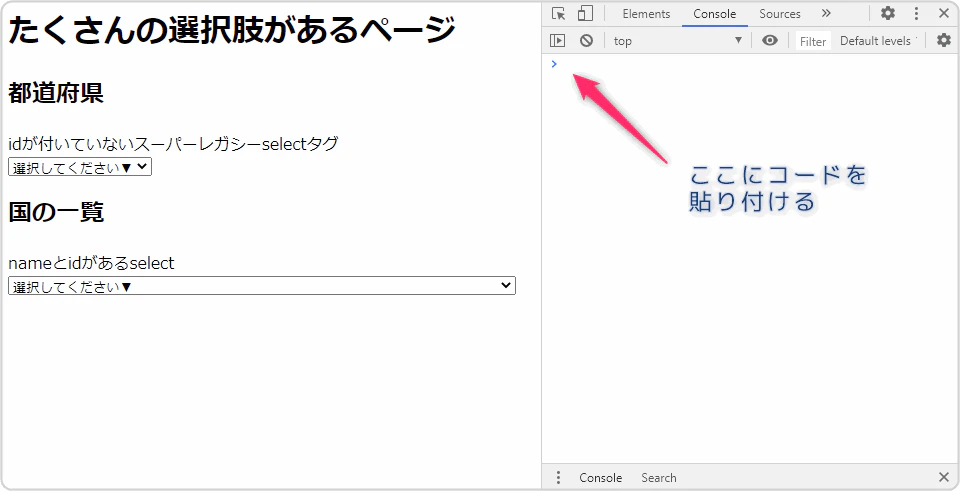Screen dimensions: 960x491
Task: Click the heading たくさんの選択肢があるページ
Action: click(232, 31)
